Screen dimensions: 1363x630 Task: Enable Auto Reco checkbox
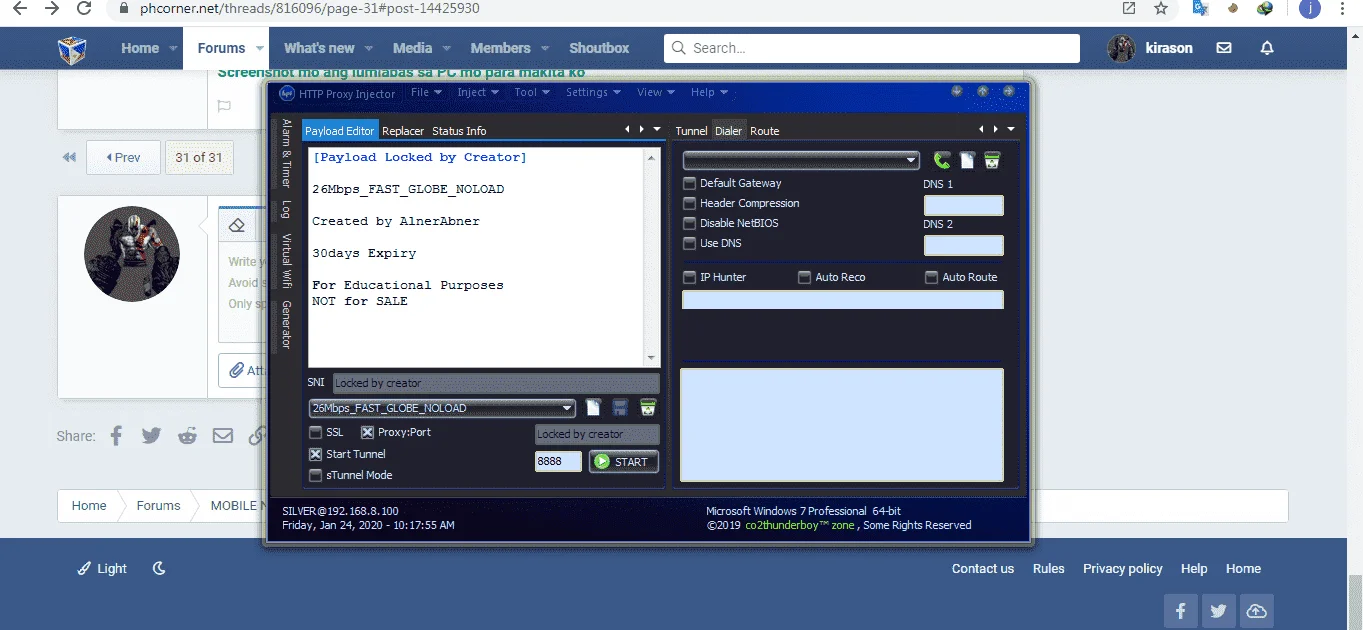pos(804,277)
